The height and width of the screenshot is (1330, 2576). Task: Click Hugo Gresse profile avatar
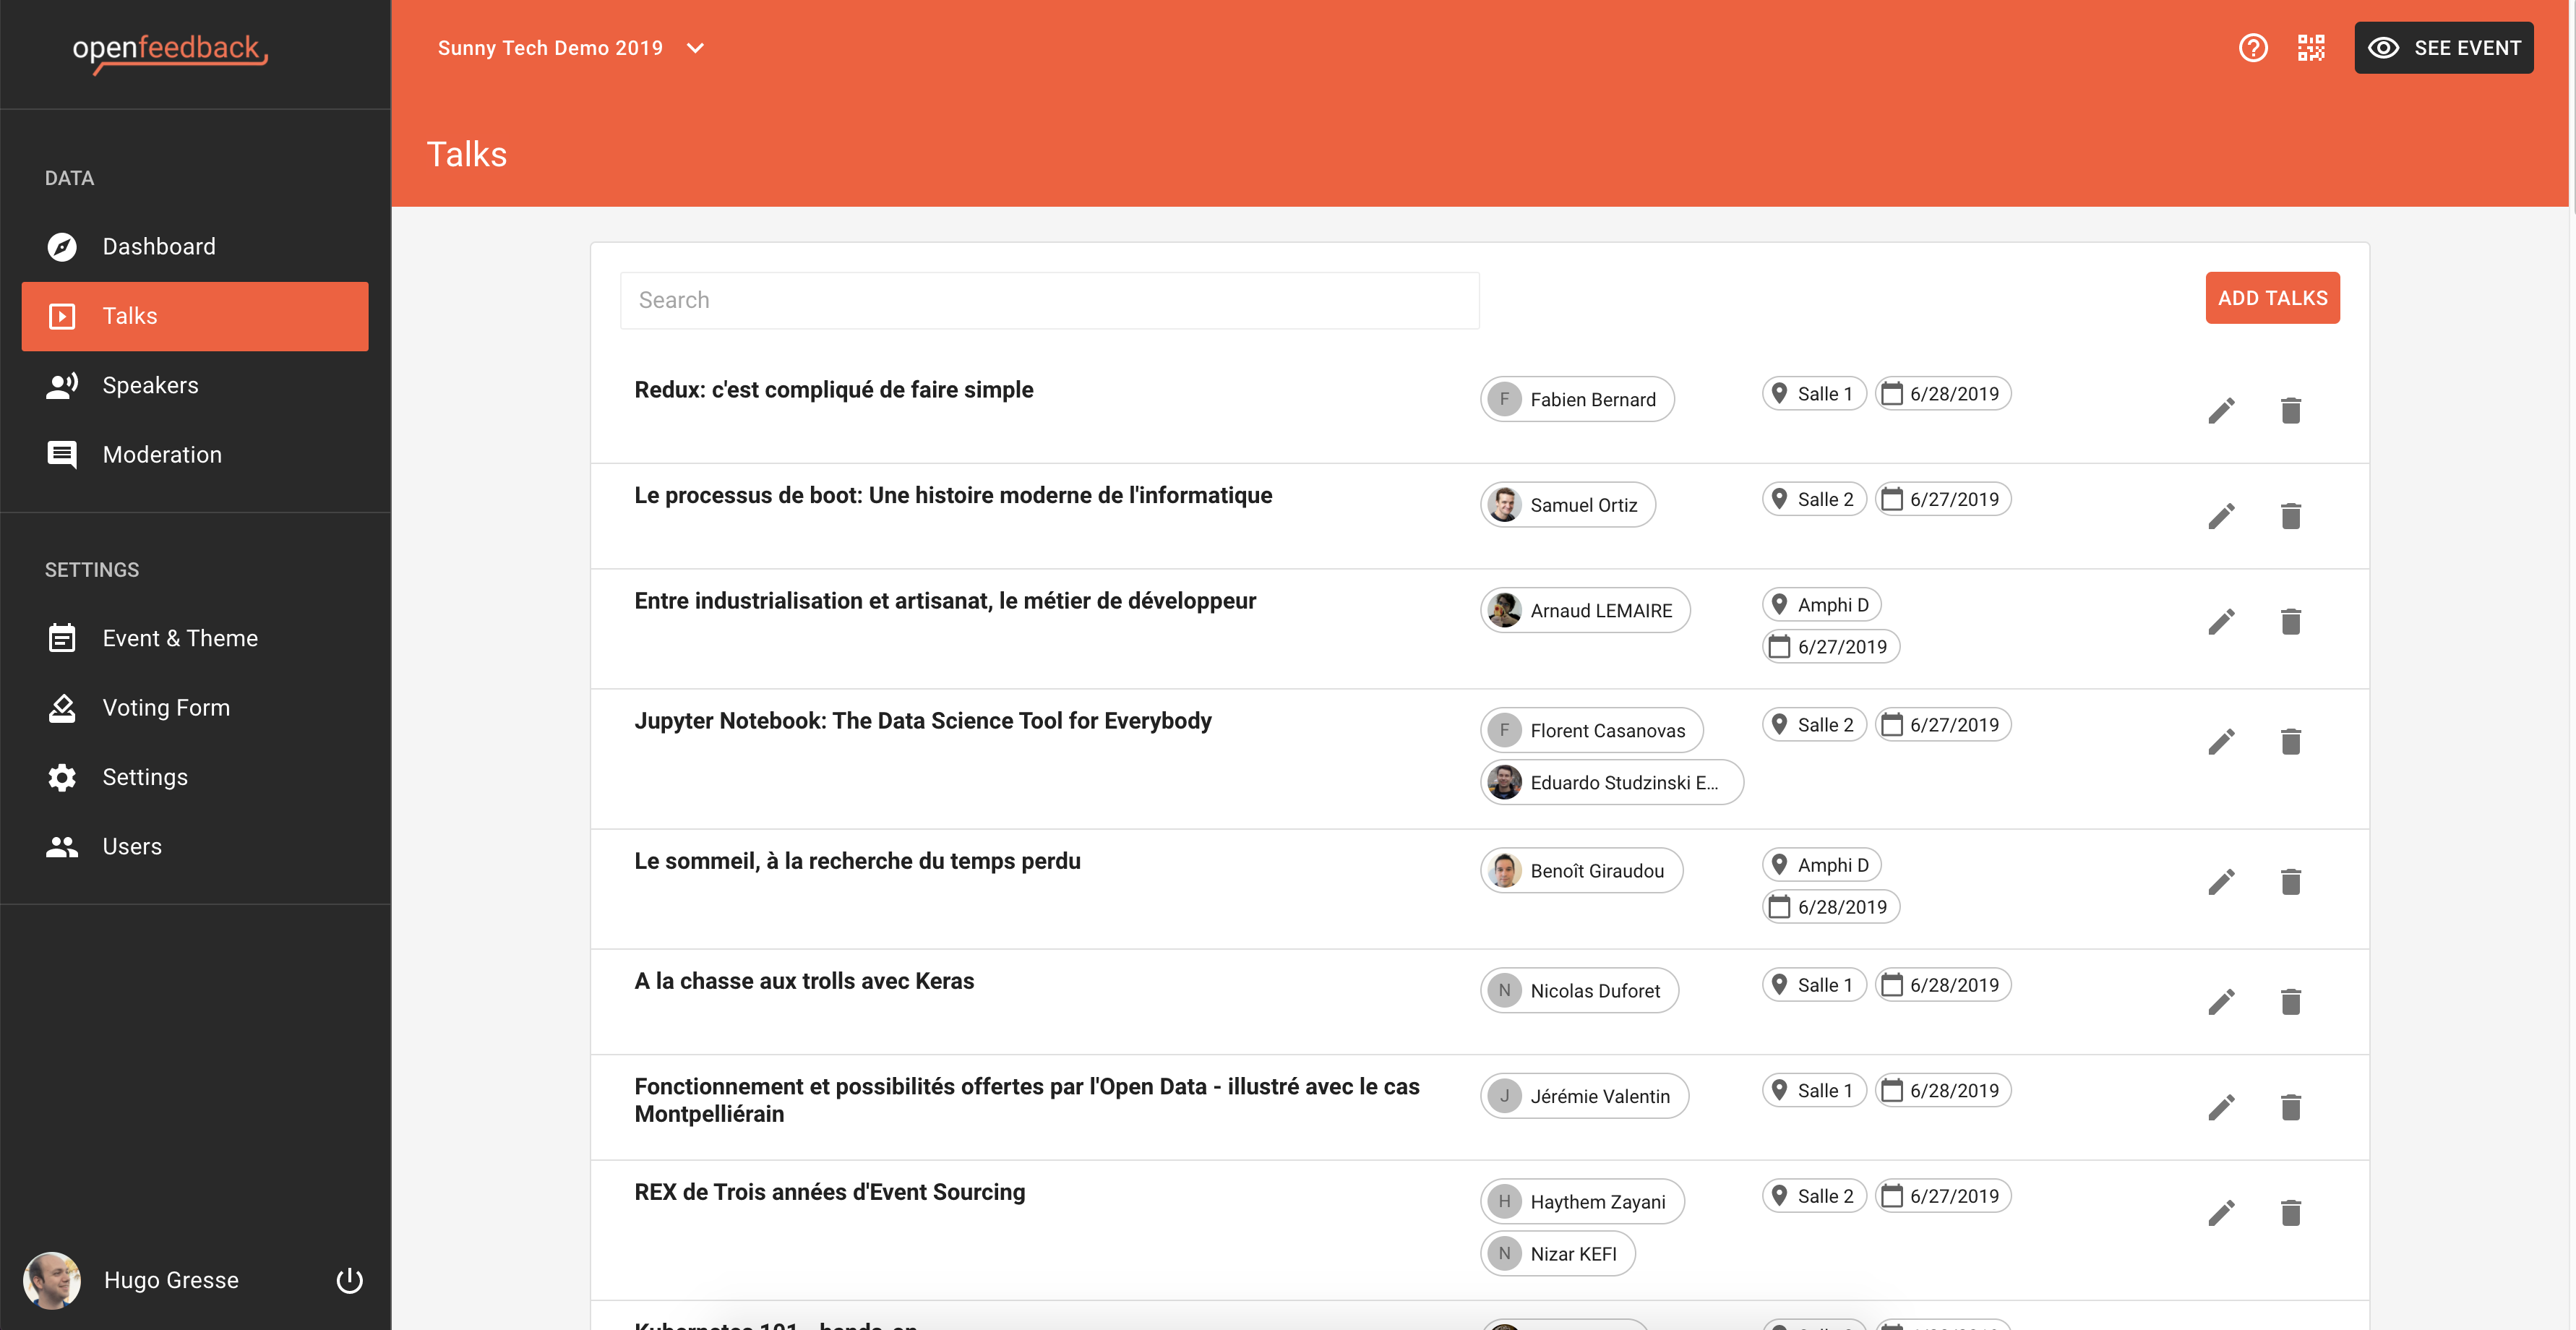[x=51, y=1280]
